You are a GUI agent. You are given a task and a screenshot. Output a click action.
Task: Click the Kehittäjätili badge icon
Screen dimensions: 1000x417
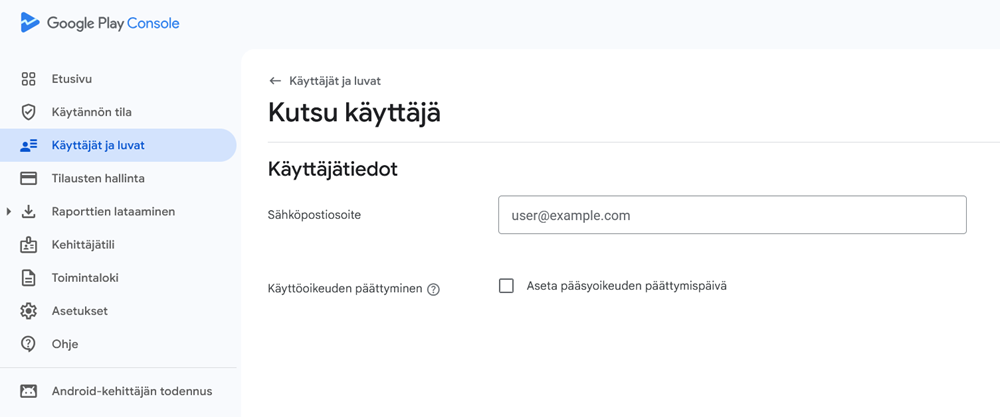(x=29, y=245)
